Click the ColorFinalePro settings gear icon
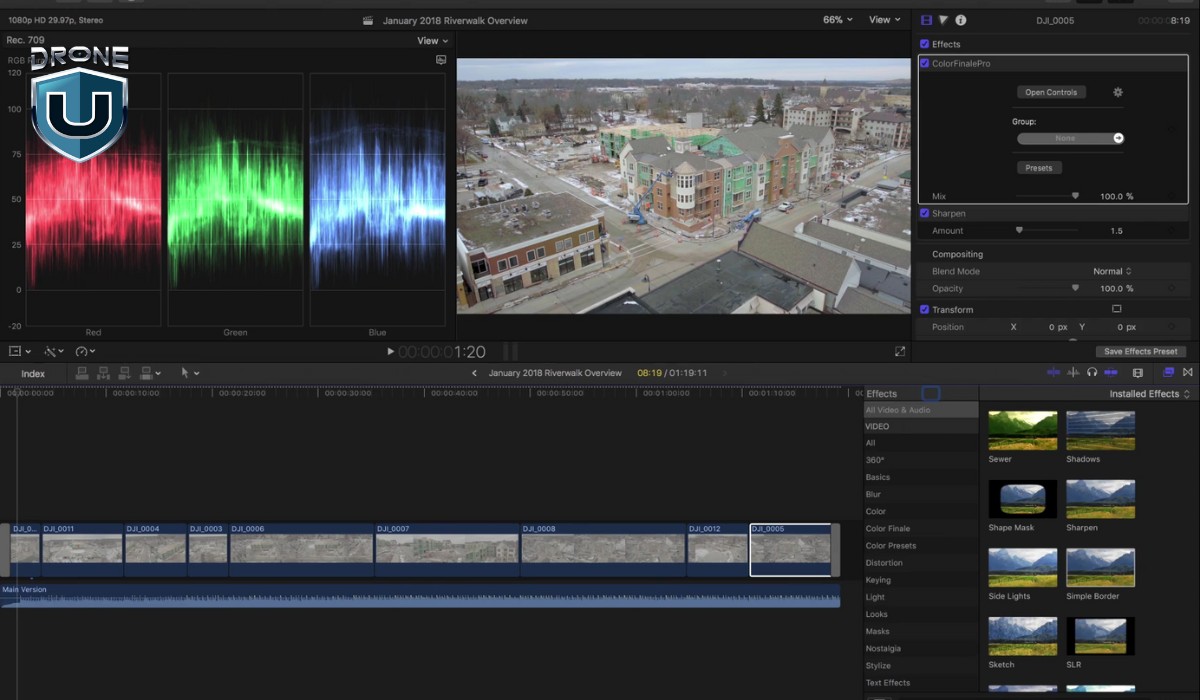 click(1118, 92)
